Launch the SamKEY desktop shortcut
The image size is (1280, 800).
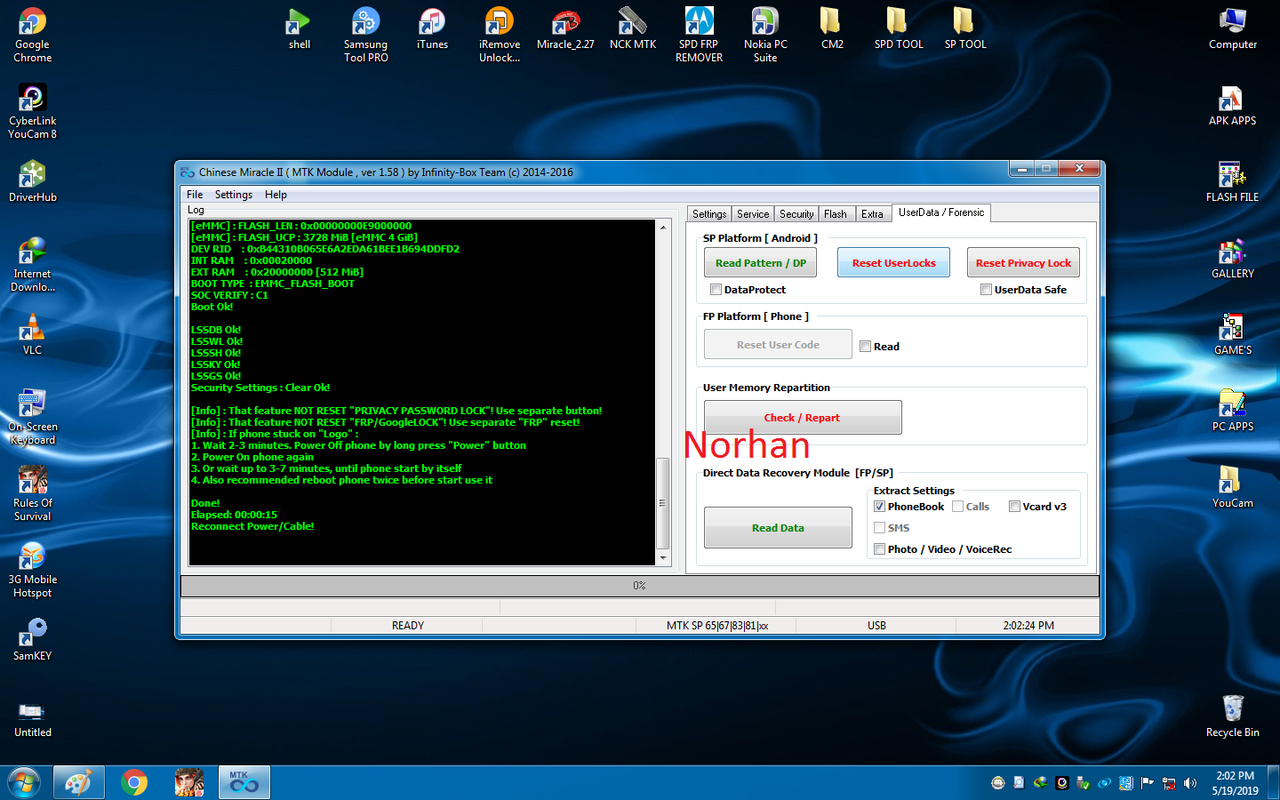pyautogui.click(x=32, y=641)
